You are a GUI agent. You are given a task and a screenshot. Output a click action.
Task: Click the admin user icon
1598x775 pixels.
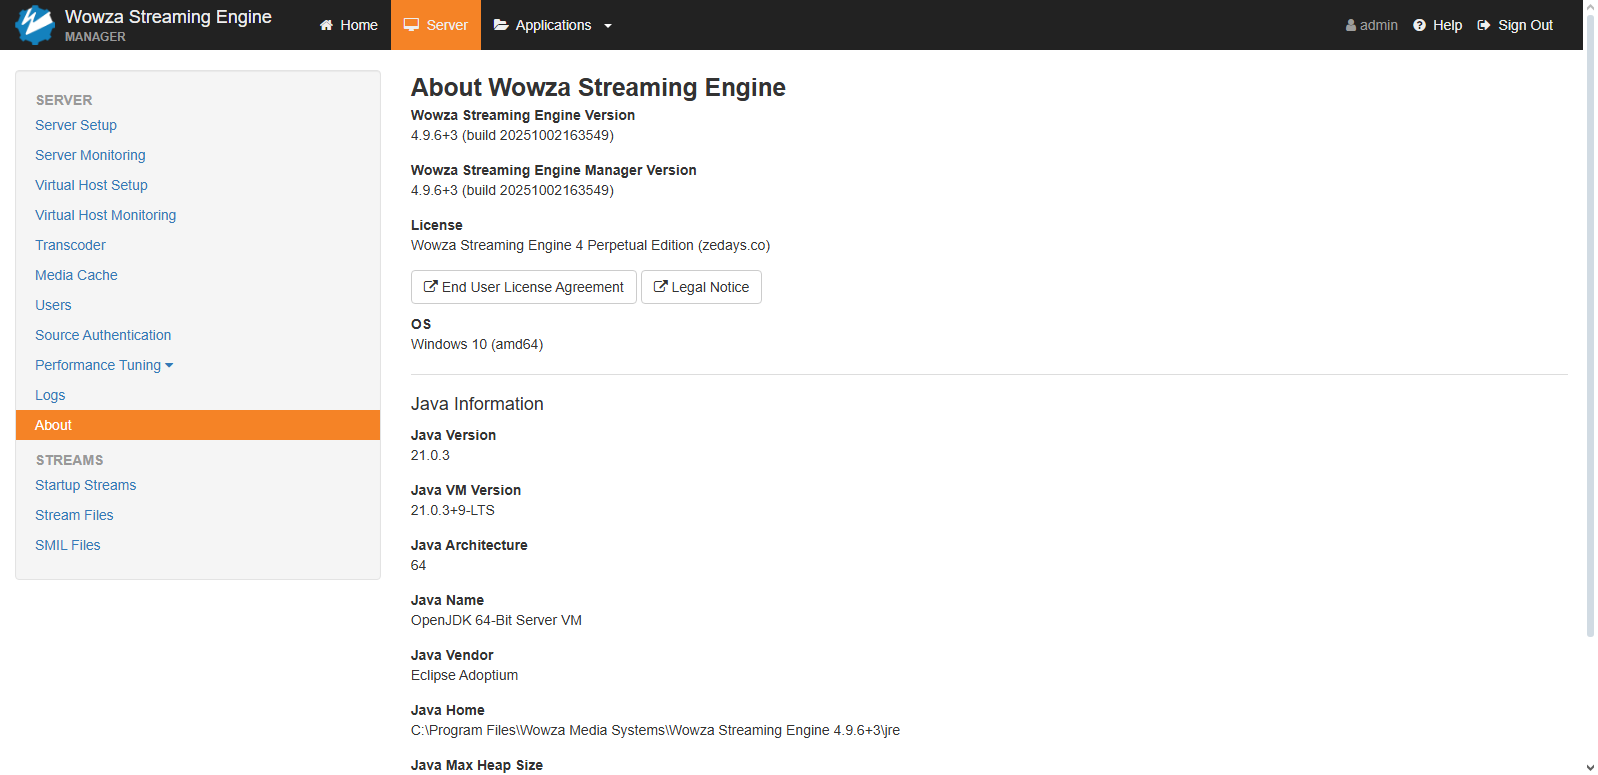[1351, 25]
